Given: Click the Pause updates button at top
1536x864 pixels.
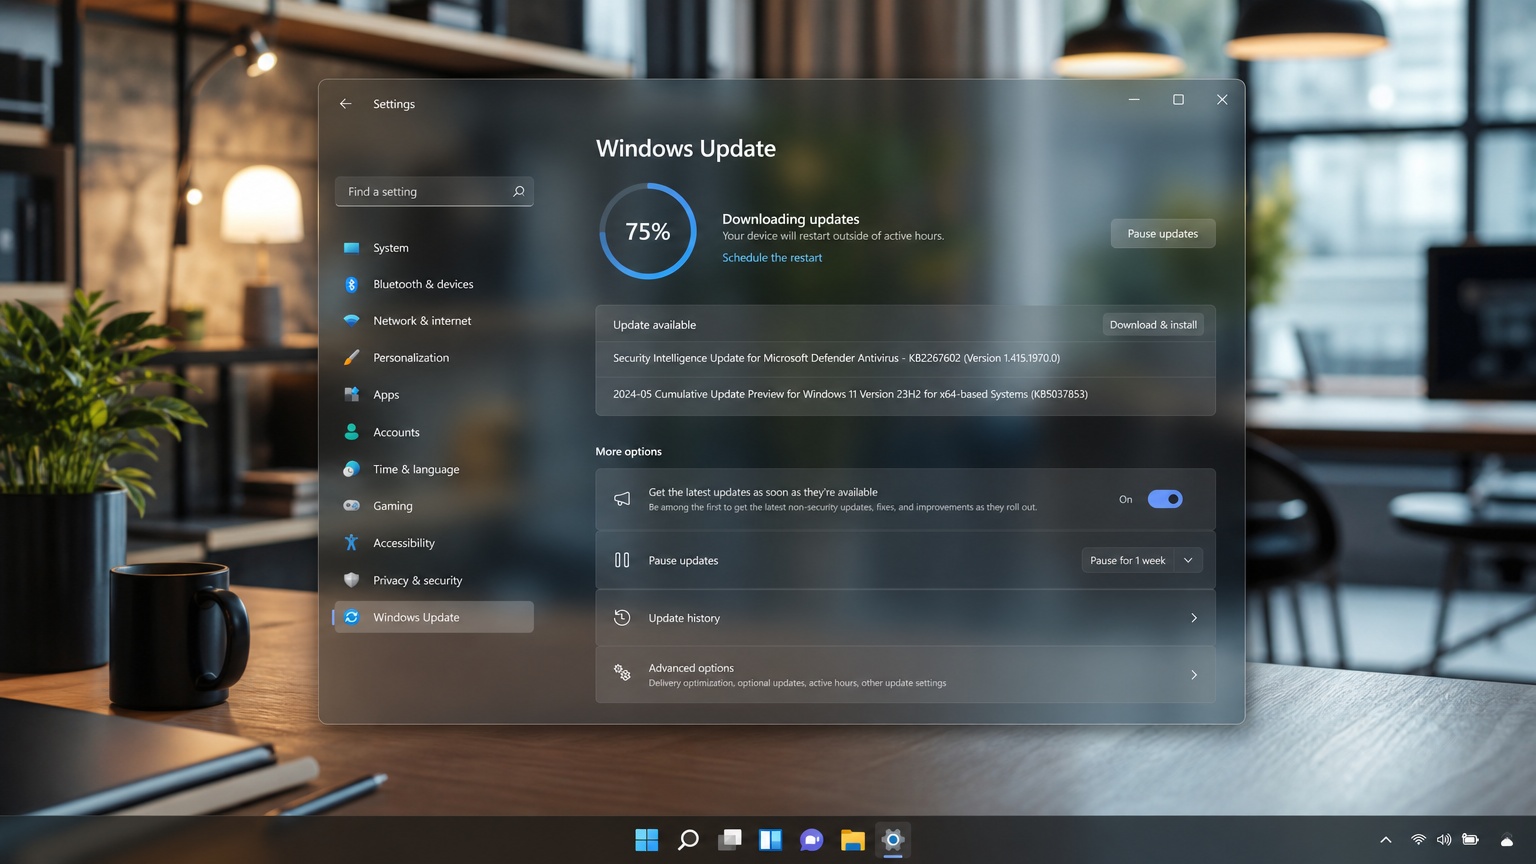Looking at the screenshot, I should (1163, 234).
